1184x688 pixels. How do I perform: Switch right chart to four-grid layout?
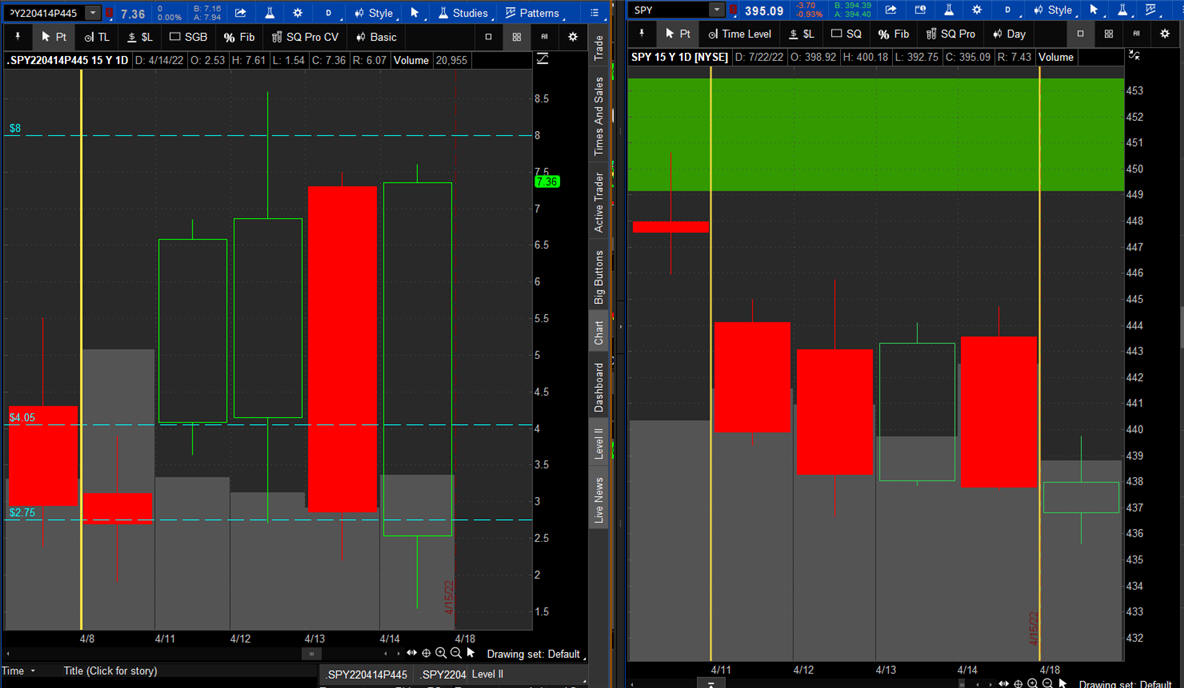[x=1108, y=34]
